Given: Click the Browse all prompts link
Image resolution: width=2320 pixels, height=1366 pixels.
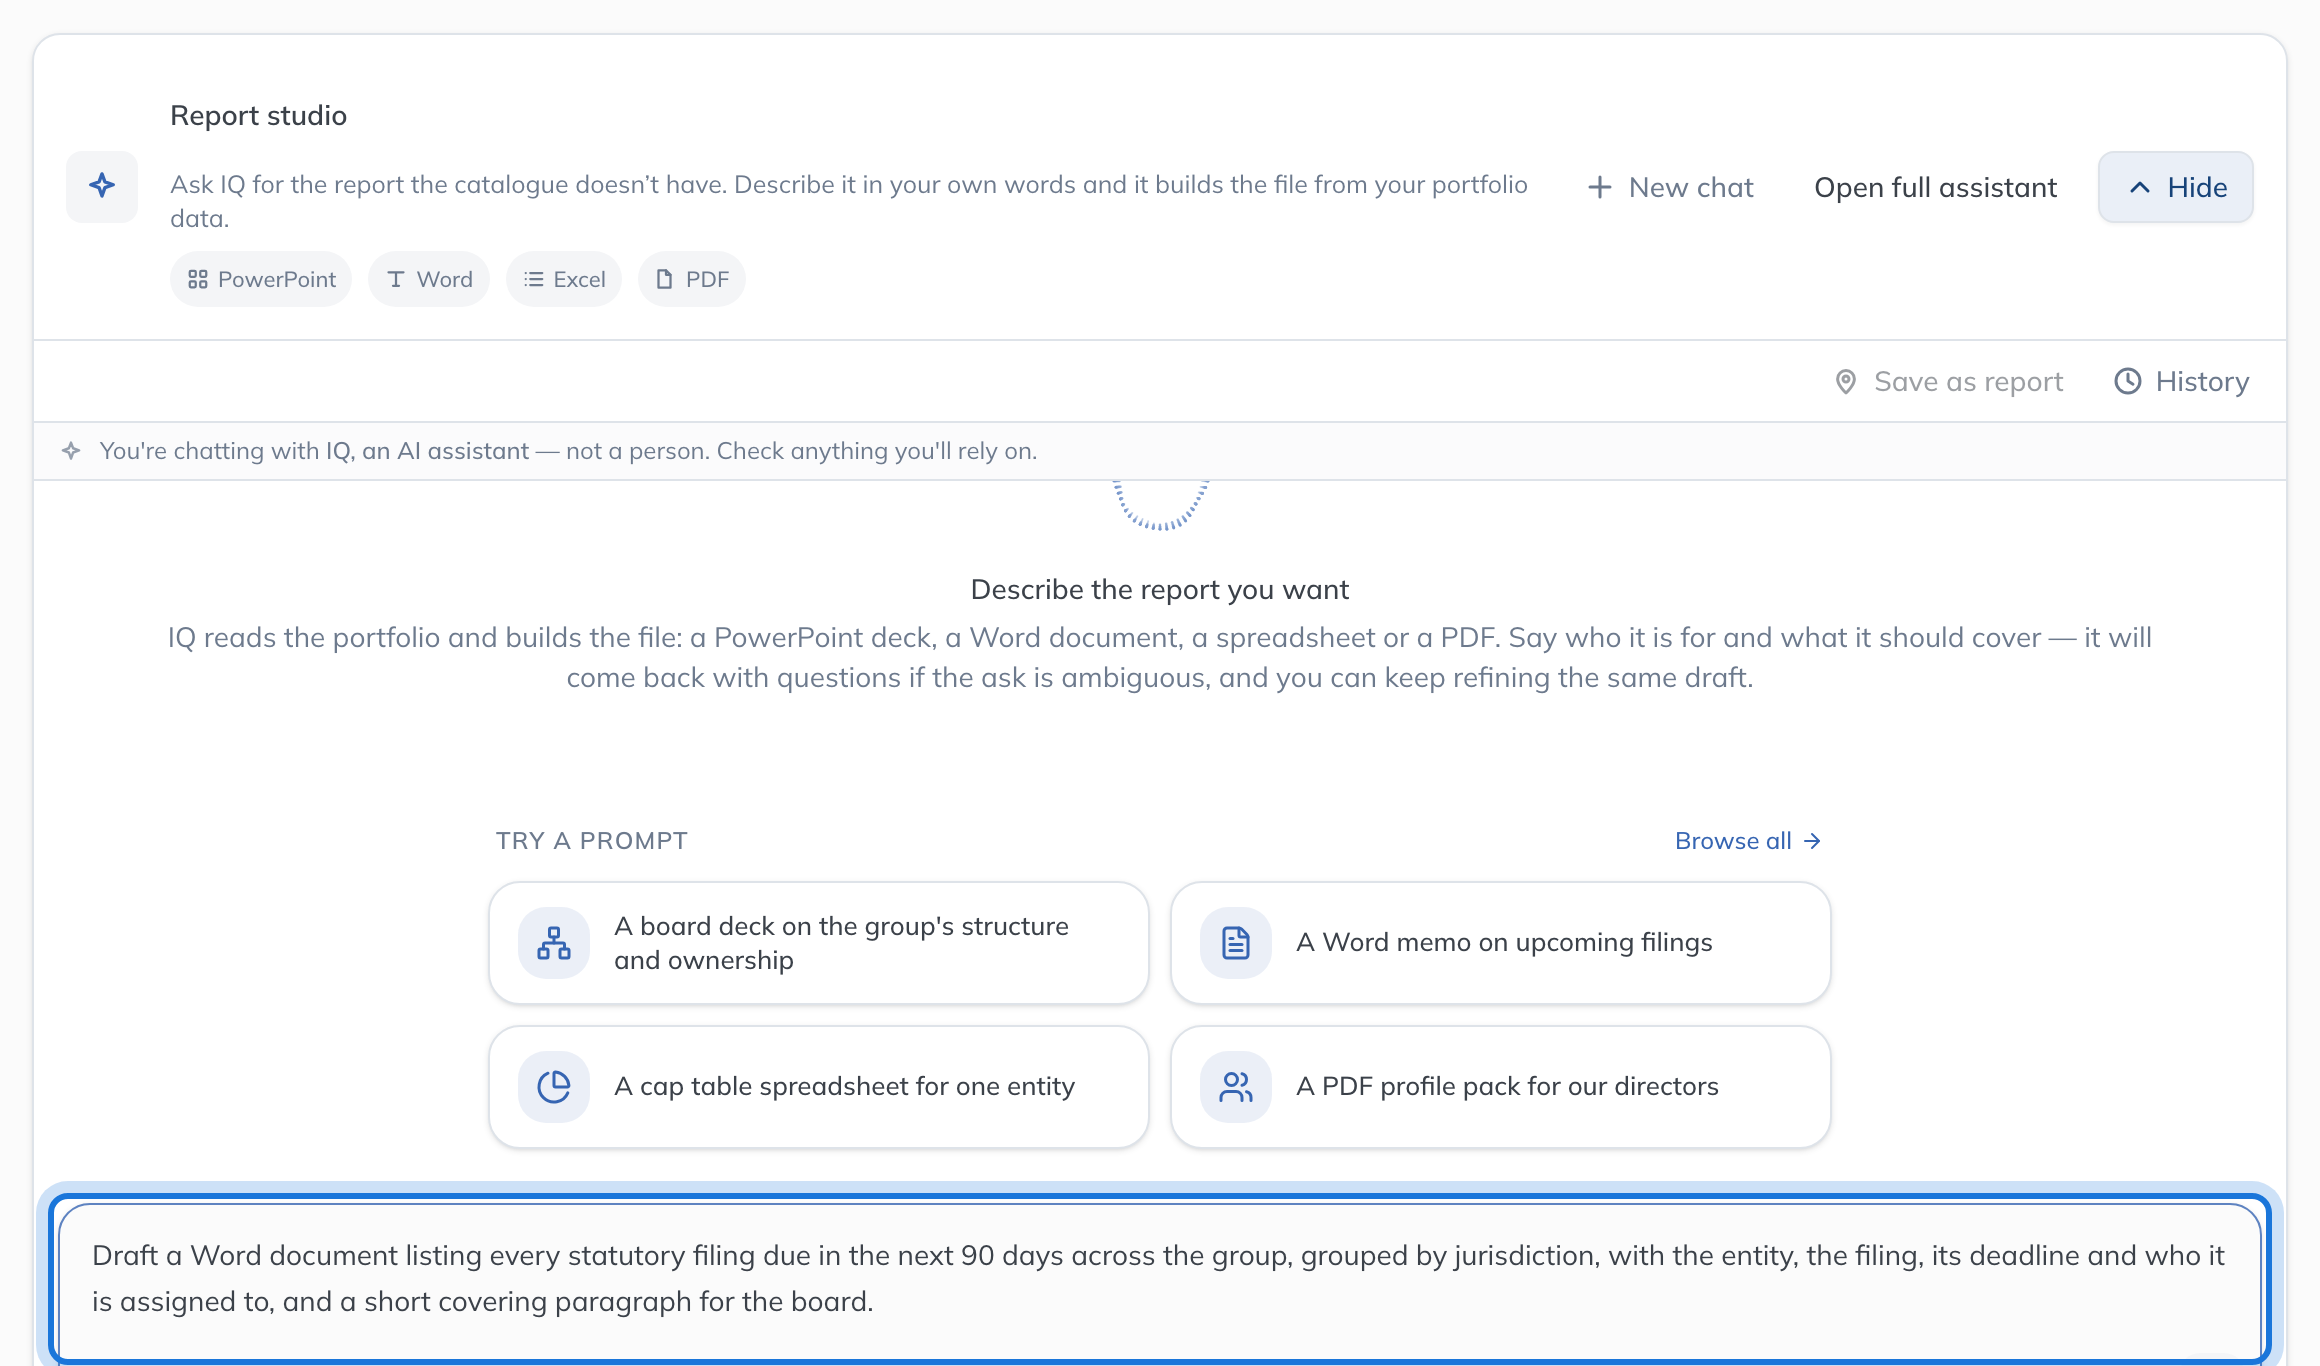Looking at the screenshot, I should (1748, 841).
